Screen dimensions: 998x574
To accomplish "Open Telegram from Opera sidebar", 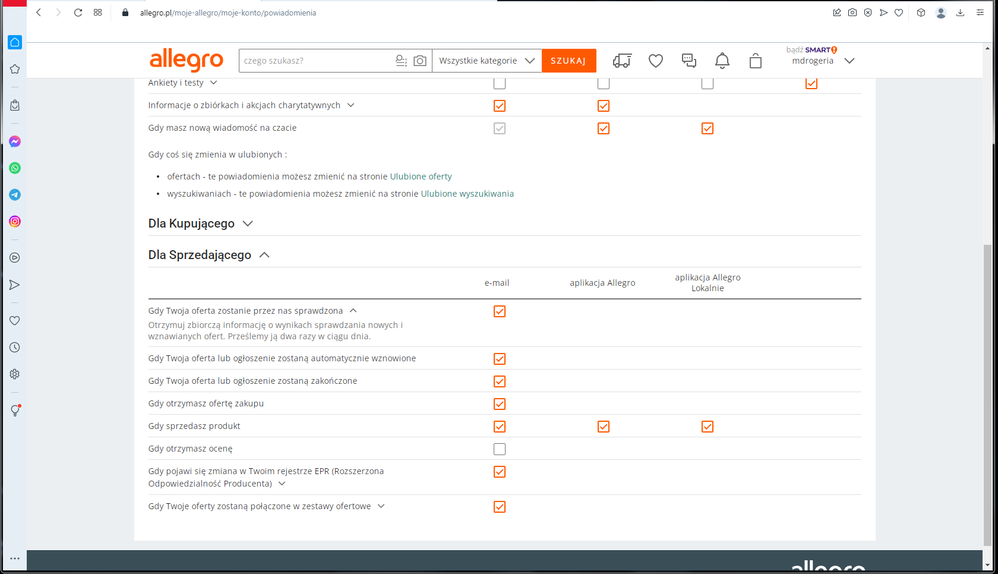I will tap(15, 195).
